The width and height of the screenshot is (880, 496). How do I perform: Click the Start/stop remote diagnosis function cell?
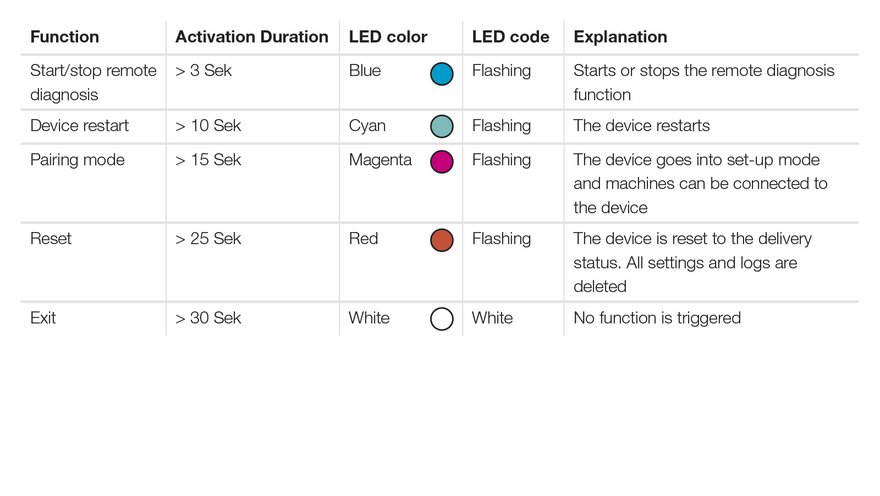(x=93, y=83)
